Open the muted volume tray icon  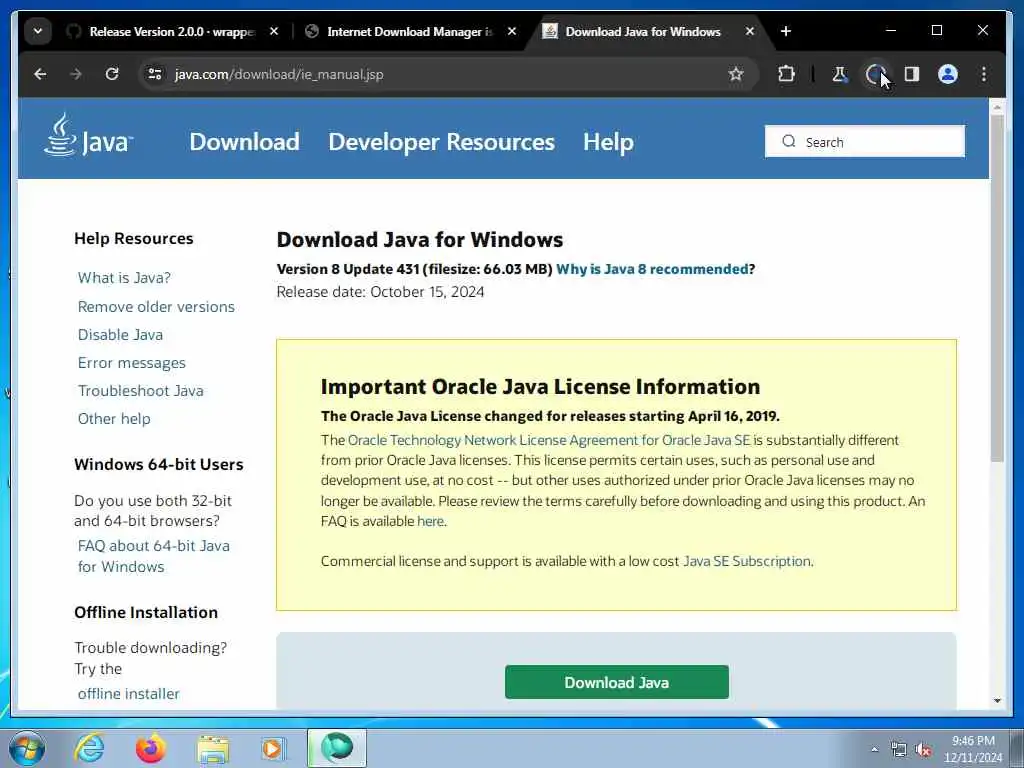pos(923,750)
